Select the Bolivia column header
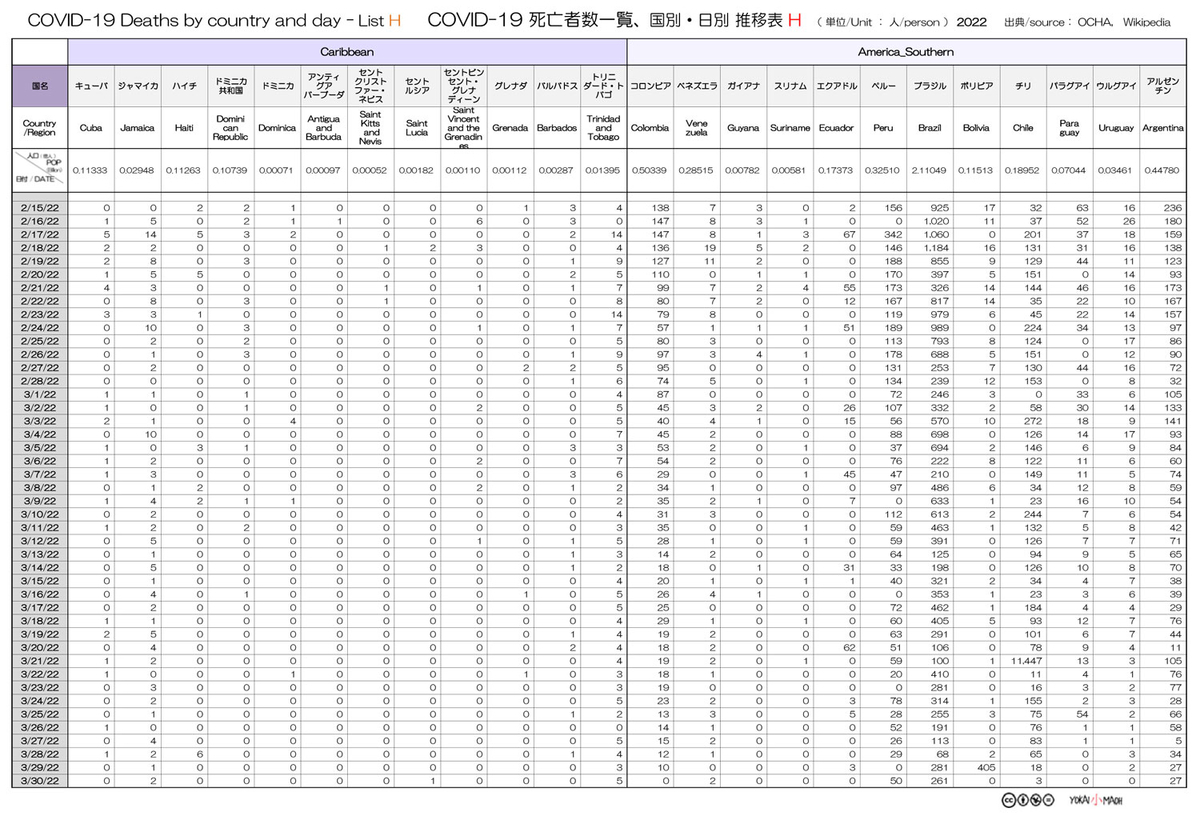1200x816 pixels. coord(976,128)
